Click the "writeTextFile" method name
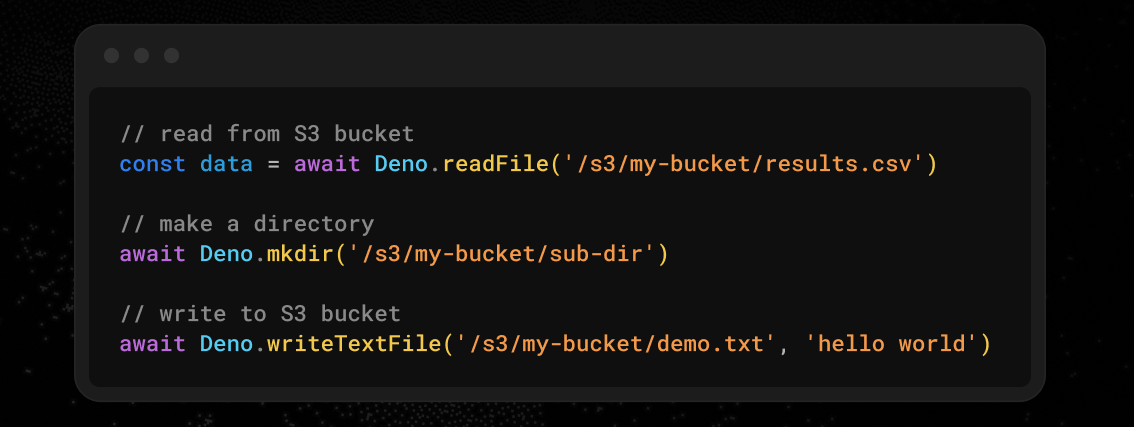The image size is (1134, 427). click(x=354, y=344)
